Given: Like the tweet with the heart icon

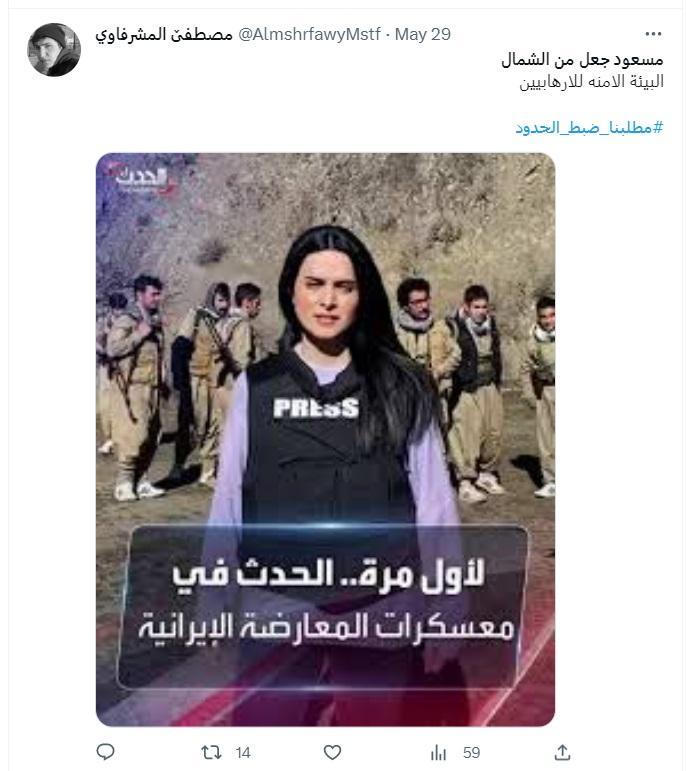Looking at the screenshot, I should click(x=332, y=752).
